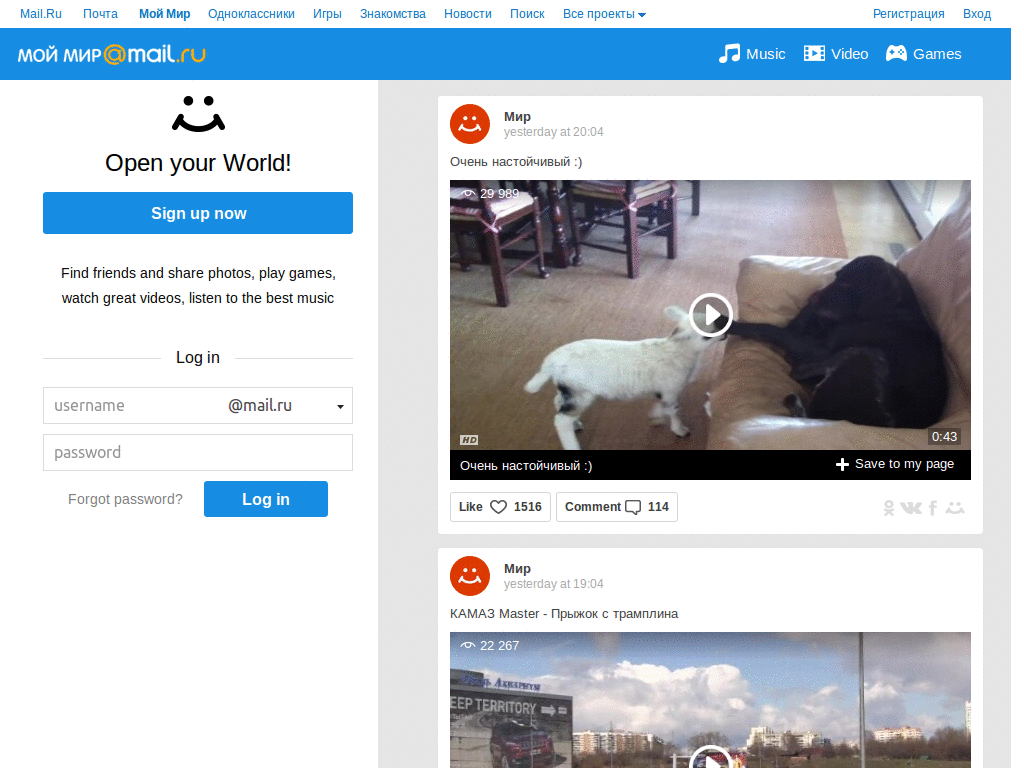Open Новости in top navigation
This screenshot has height=768, width=1024.
click(468, 14)
